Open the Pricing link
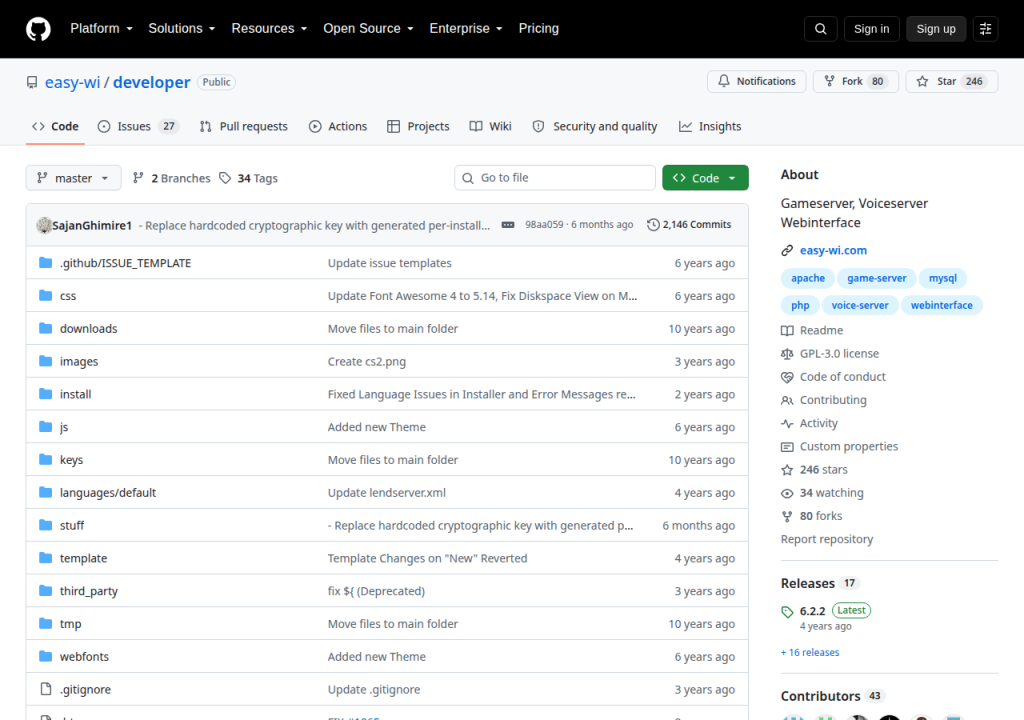Viewport: 1024px width, 720px height. click(x=539, y=29)
